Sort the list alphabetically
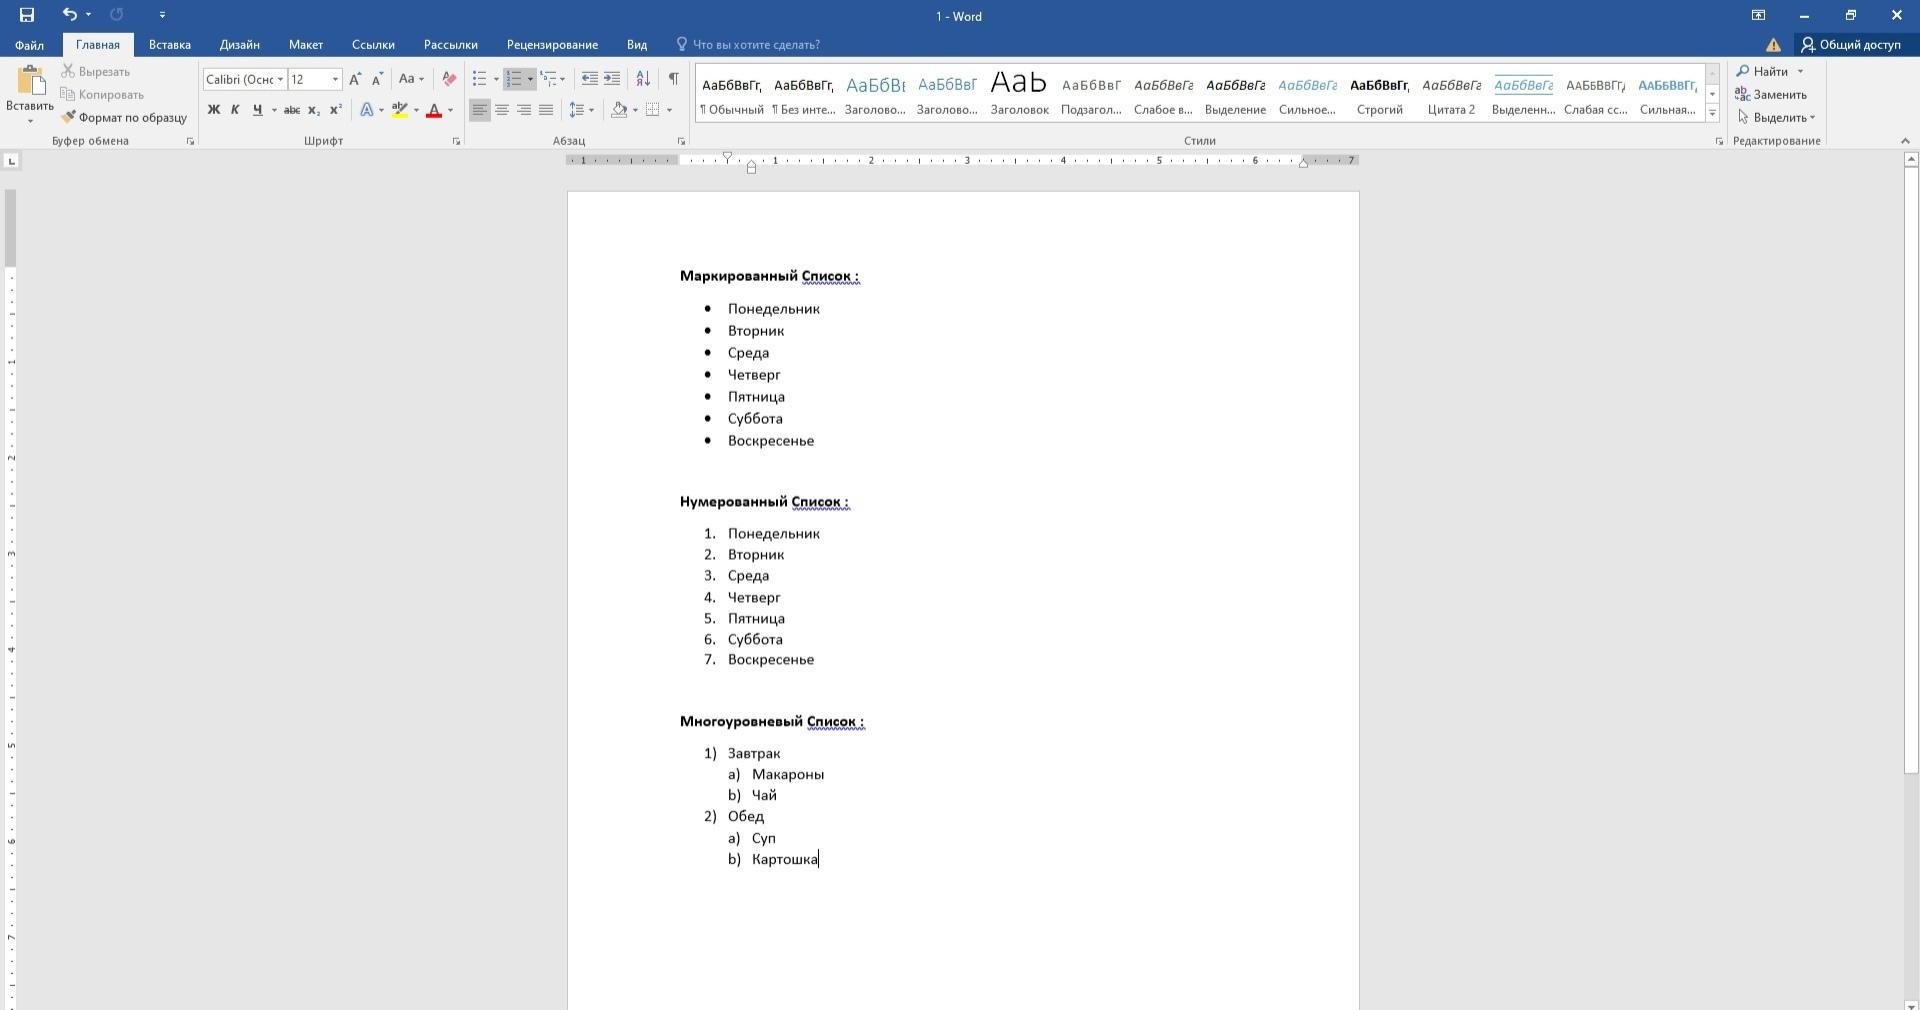 (x=643, y=79)
